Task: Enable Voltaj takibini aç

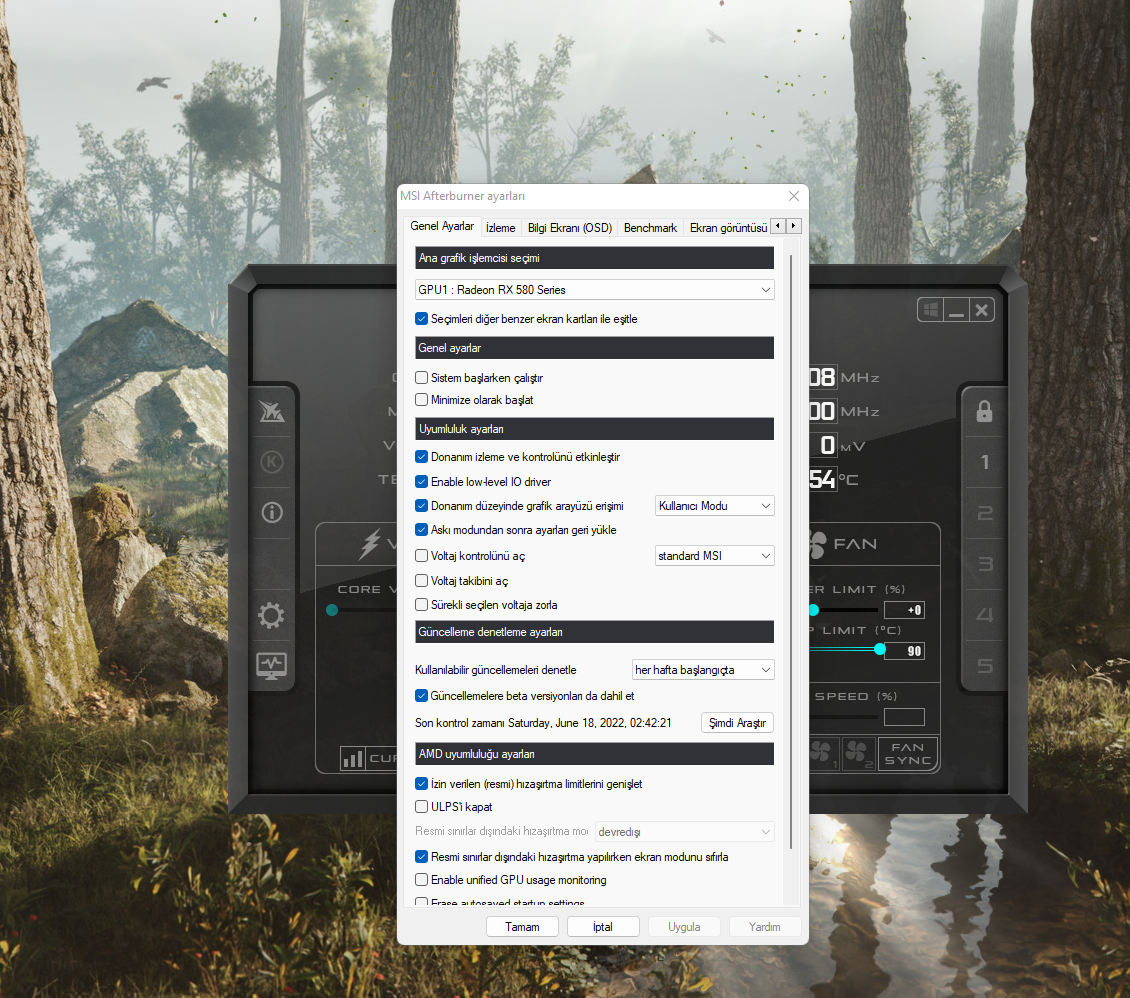Action: tap(422, 580)
